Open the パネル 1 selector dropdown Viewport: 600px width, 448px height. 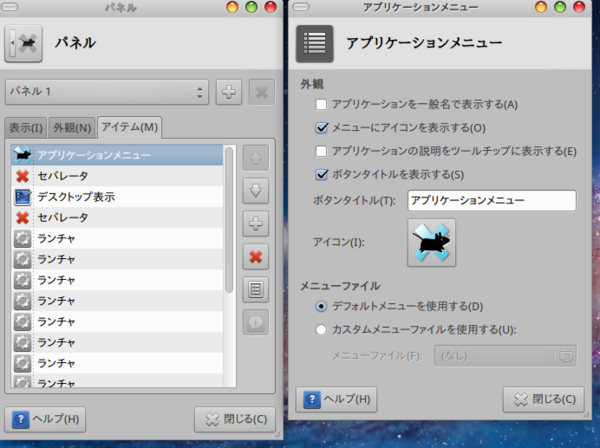coord(107,92)
